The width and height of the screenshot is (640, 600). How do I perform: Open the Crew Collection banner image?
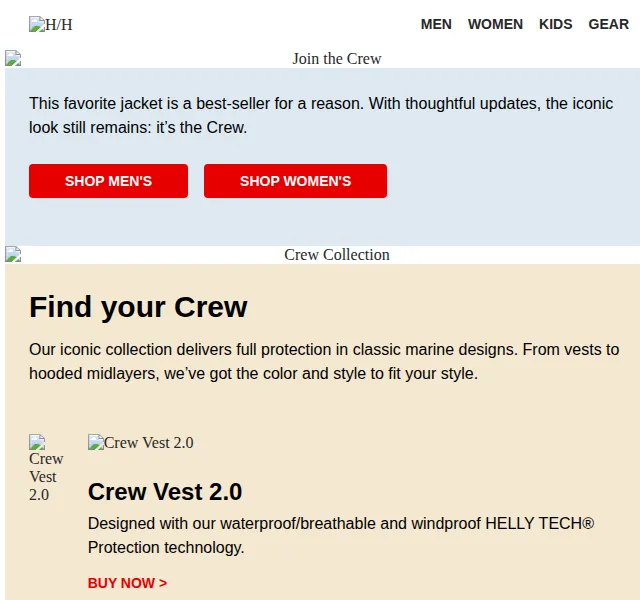pos(322,255)
